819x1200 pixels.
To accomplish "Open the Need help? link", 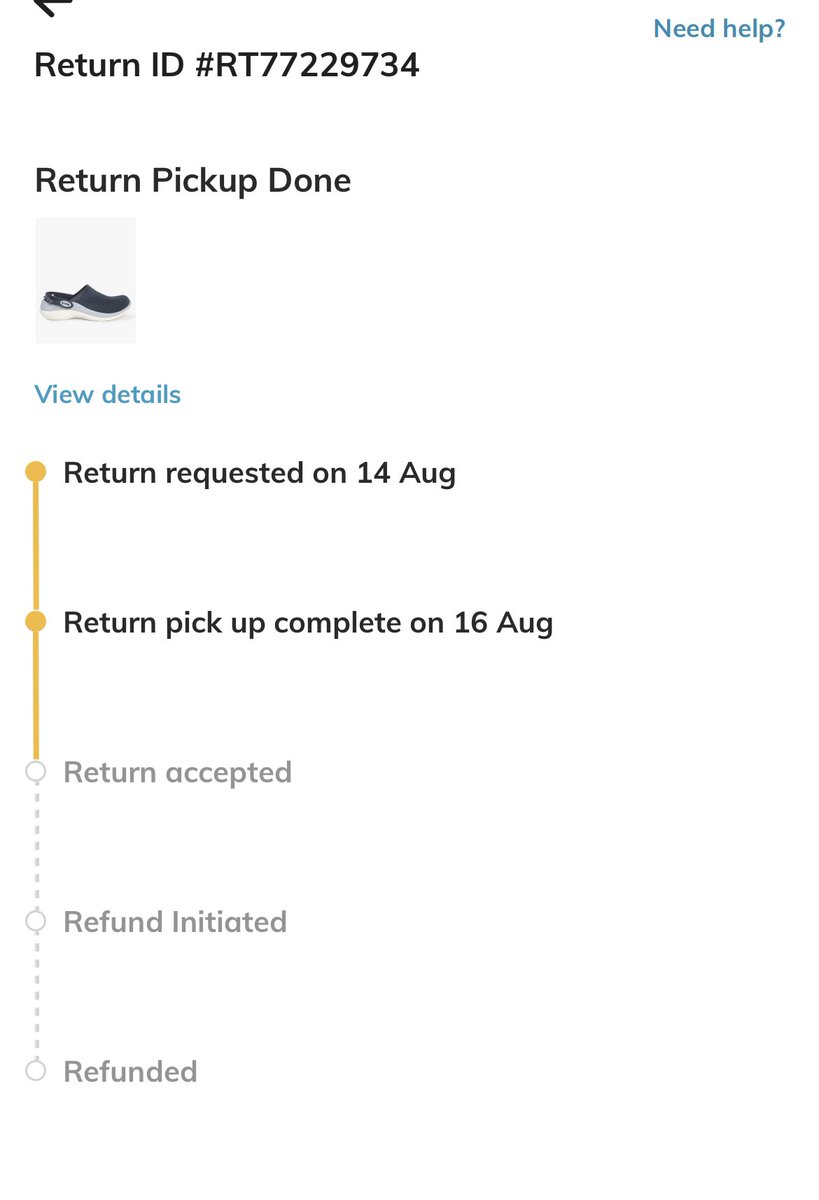I will 719,28.
